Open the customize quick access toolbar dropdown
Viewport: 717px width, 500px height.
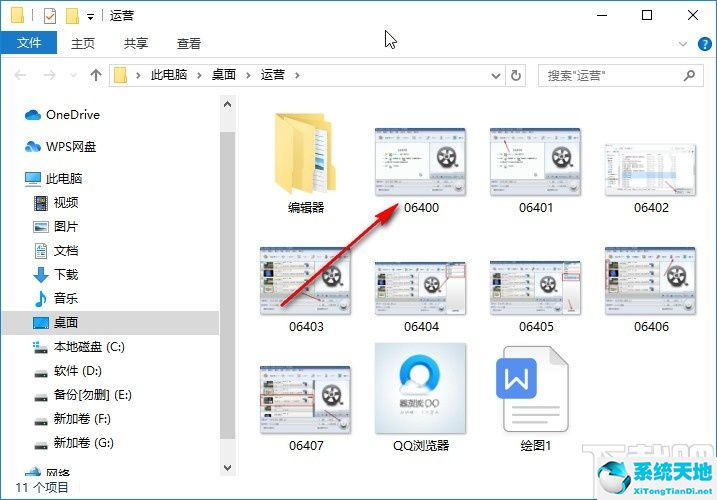click(91, 17)
